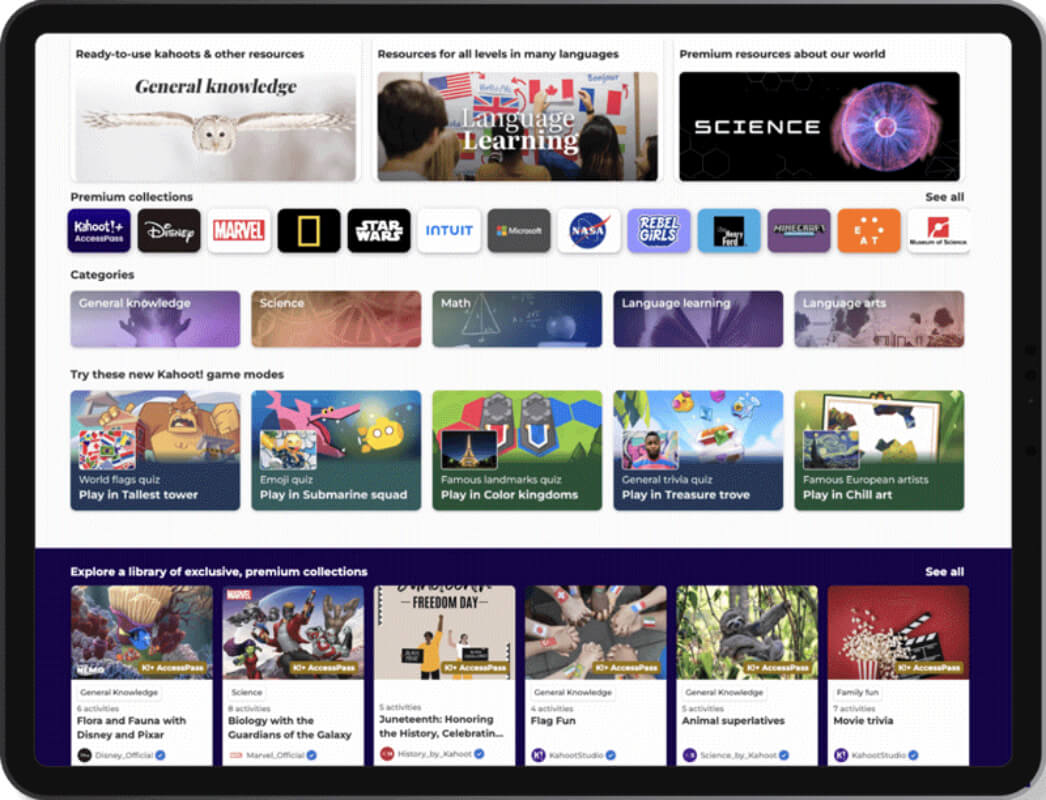The image size is (1046, 800).
Task: Play World flags quiz in Tallest tower
Action: click(x=155, y=450)
